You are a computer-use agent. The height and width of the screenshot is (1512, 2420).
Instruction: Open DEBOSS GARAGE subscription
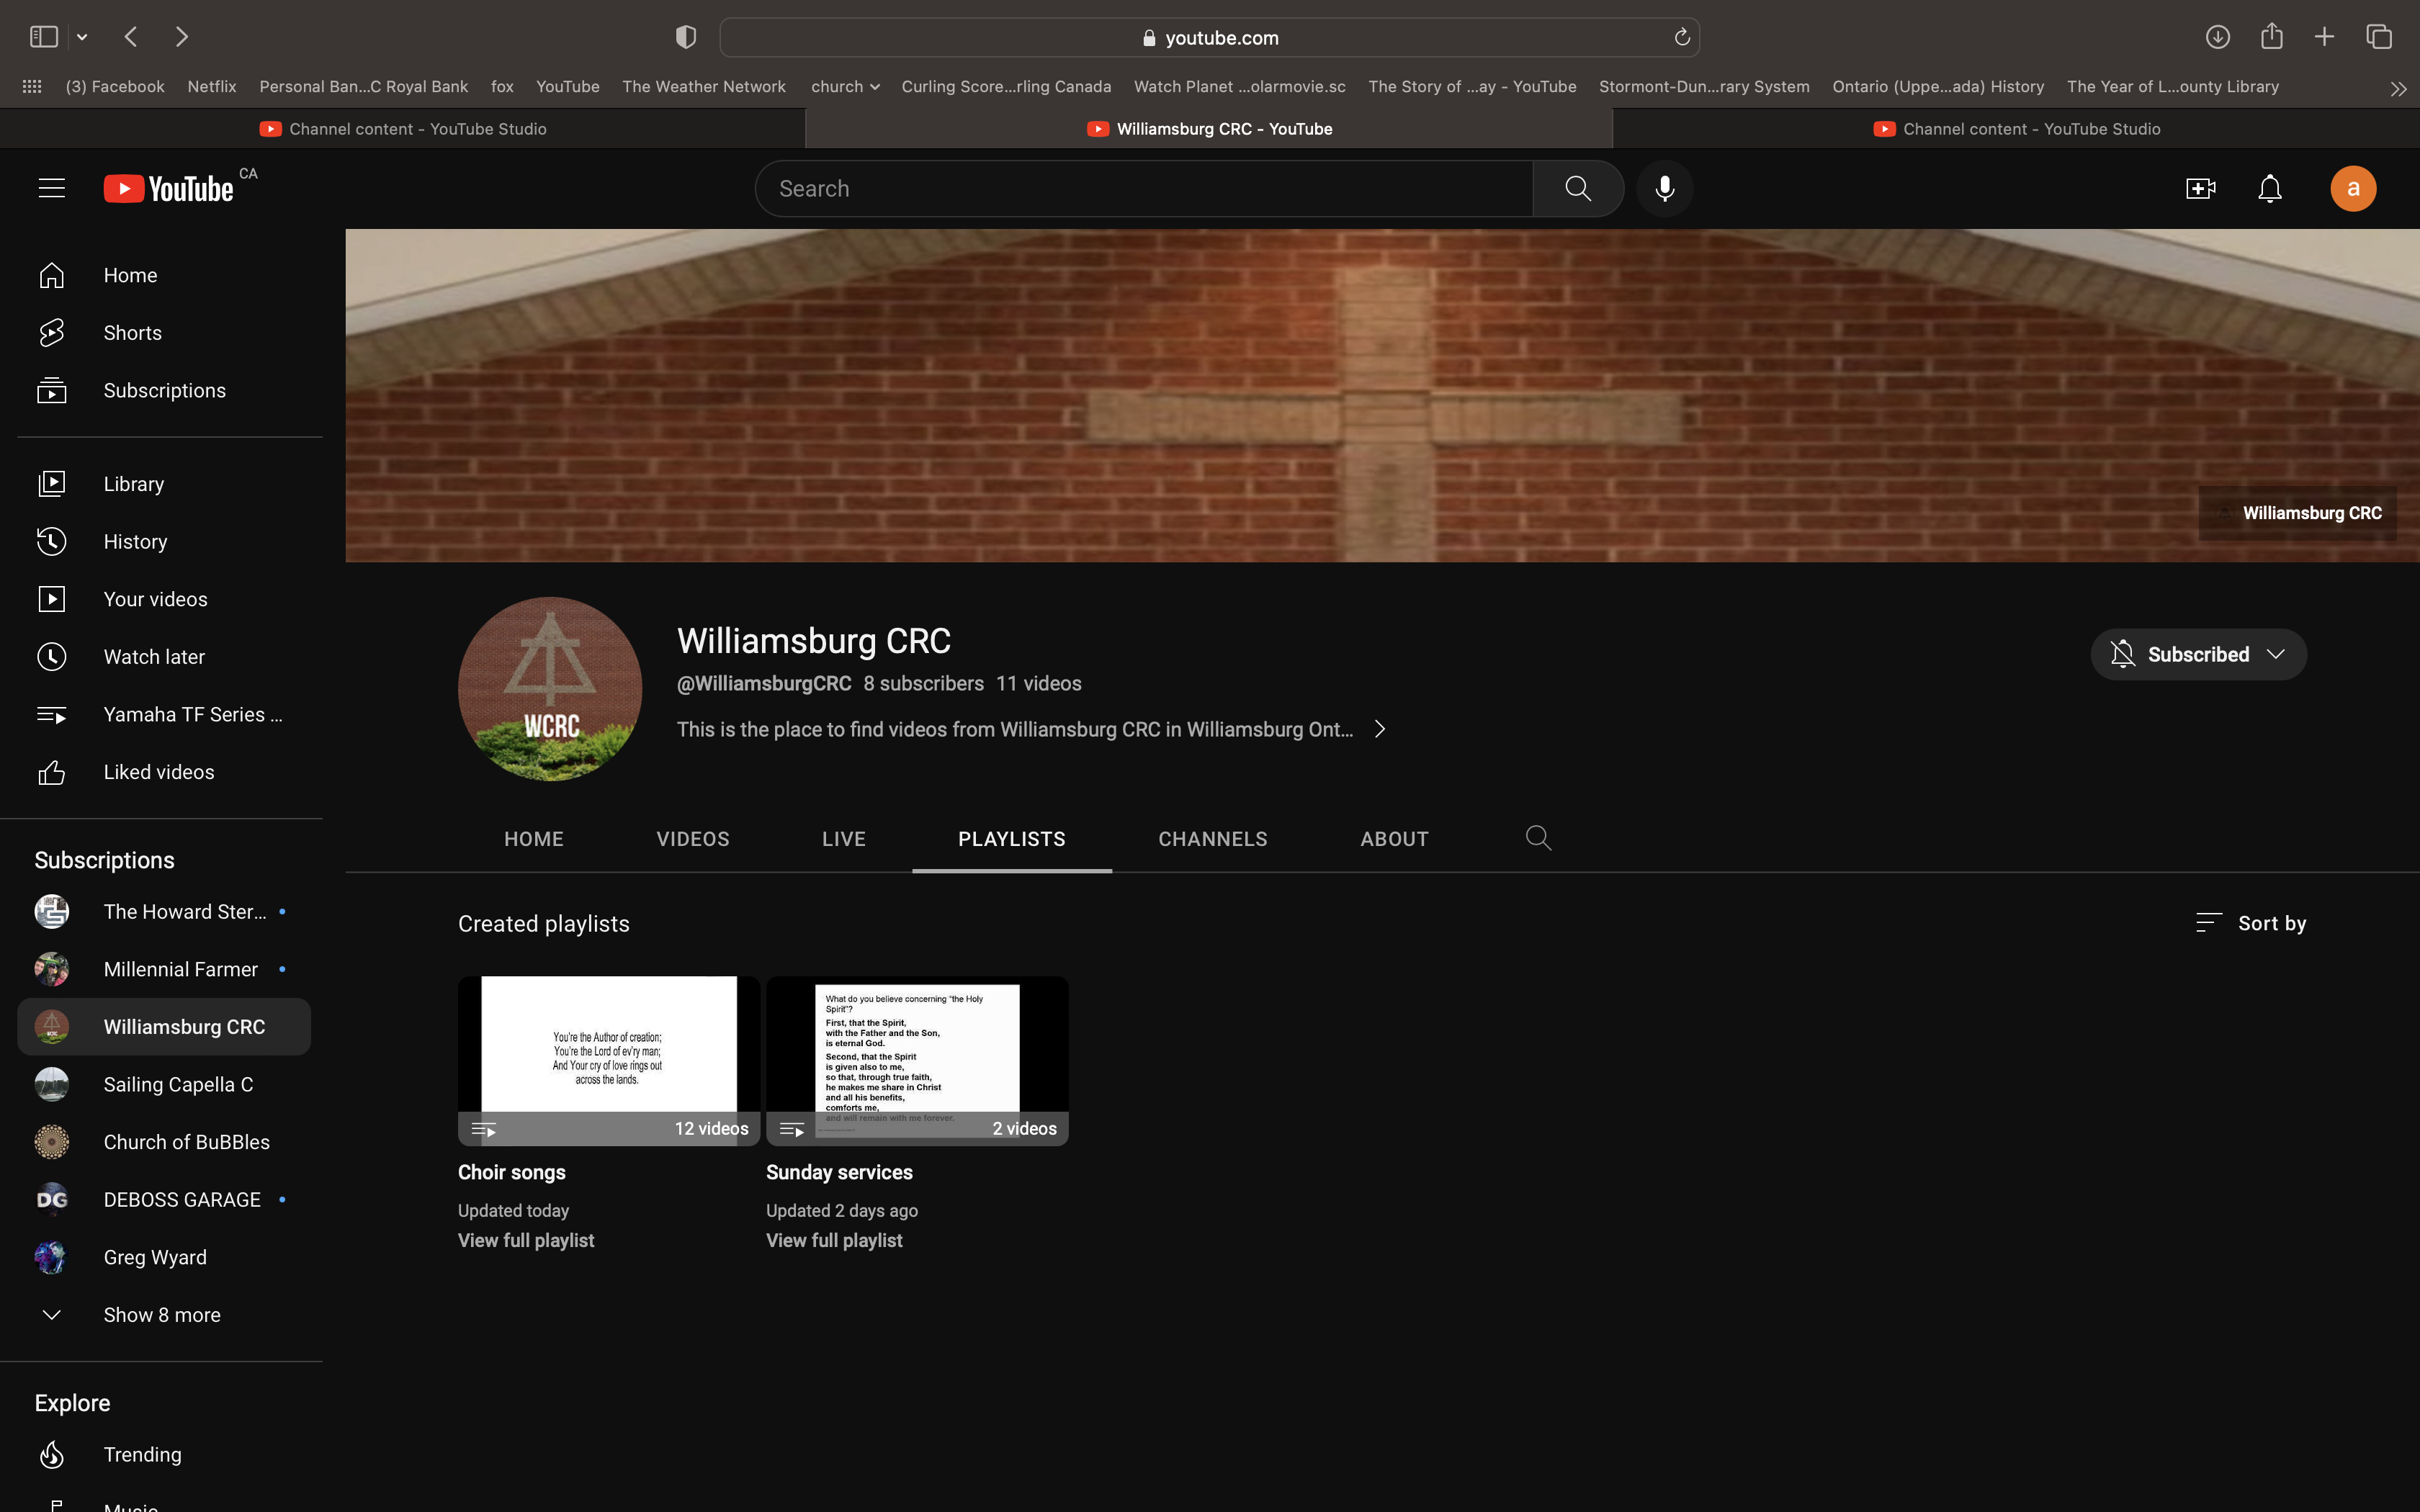pyautogui.click(x=164, y=1200)
